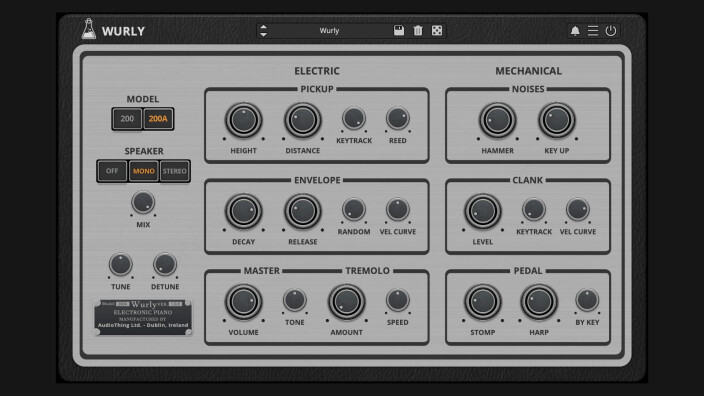
Task: Randomize settings with the dice icon
Action: [x=437, y=31]
